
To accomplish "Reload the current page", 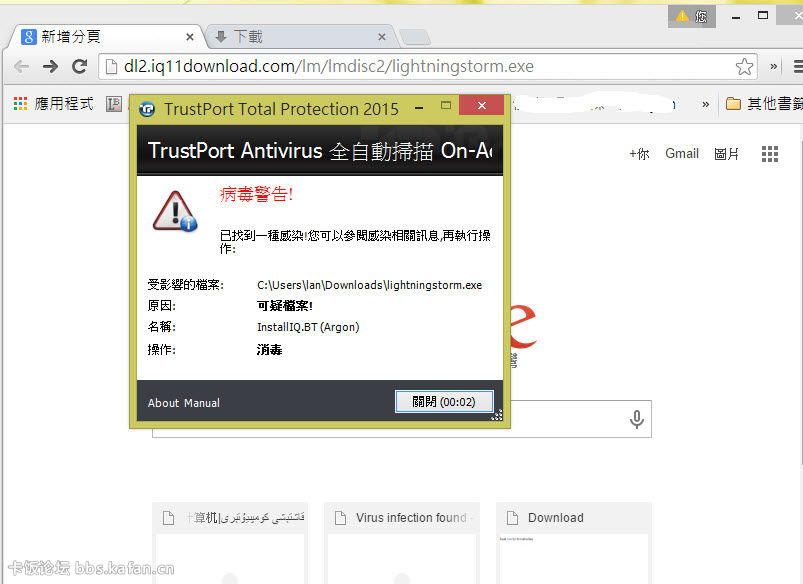I will click(79, 67).
